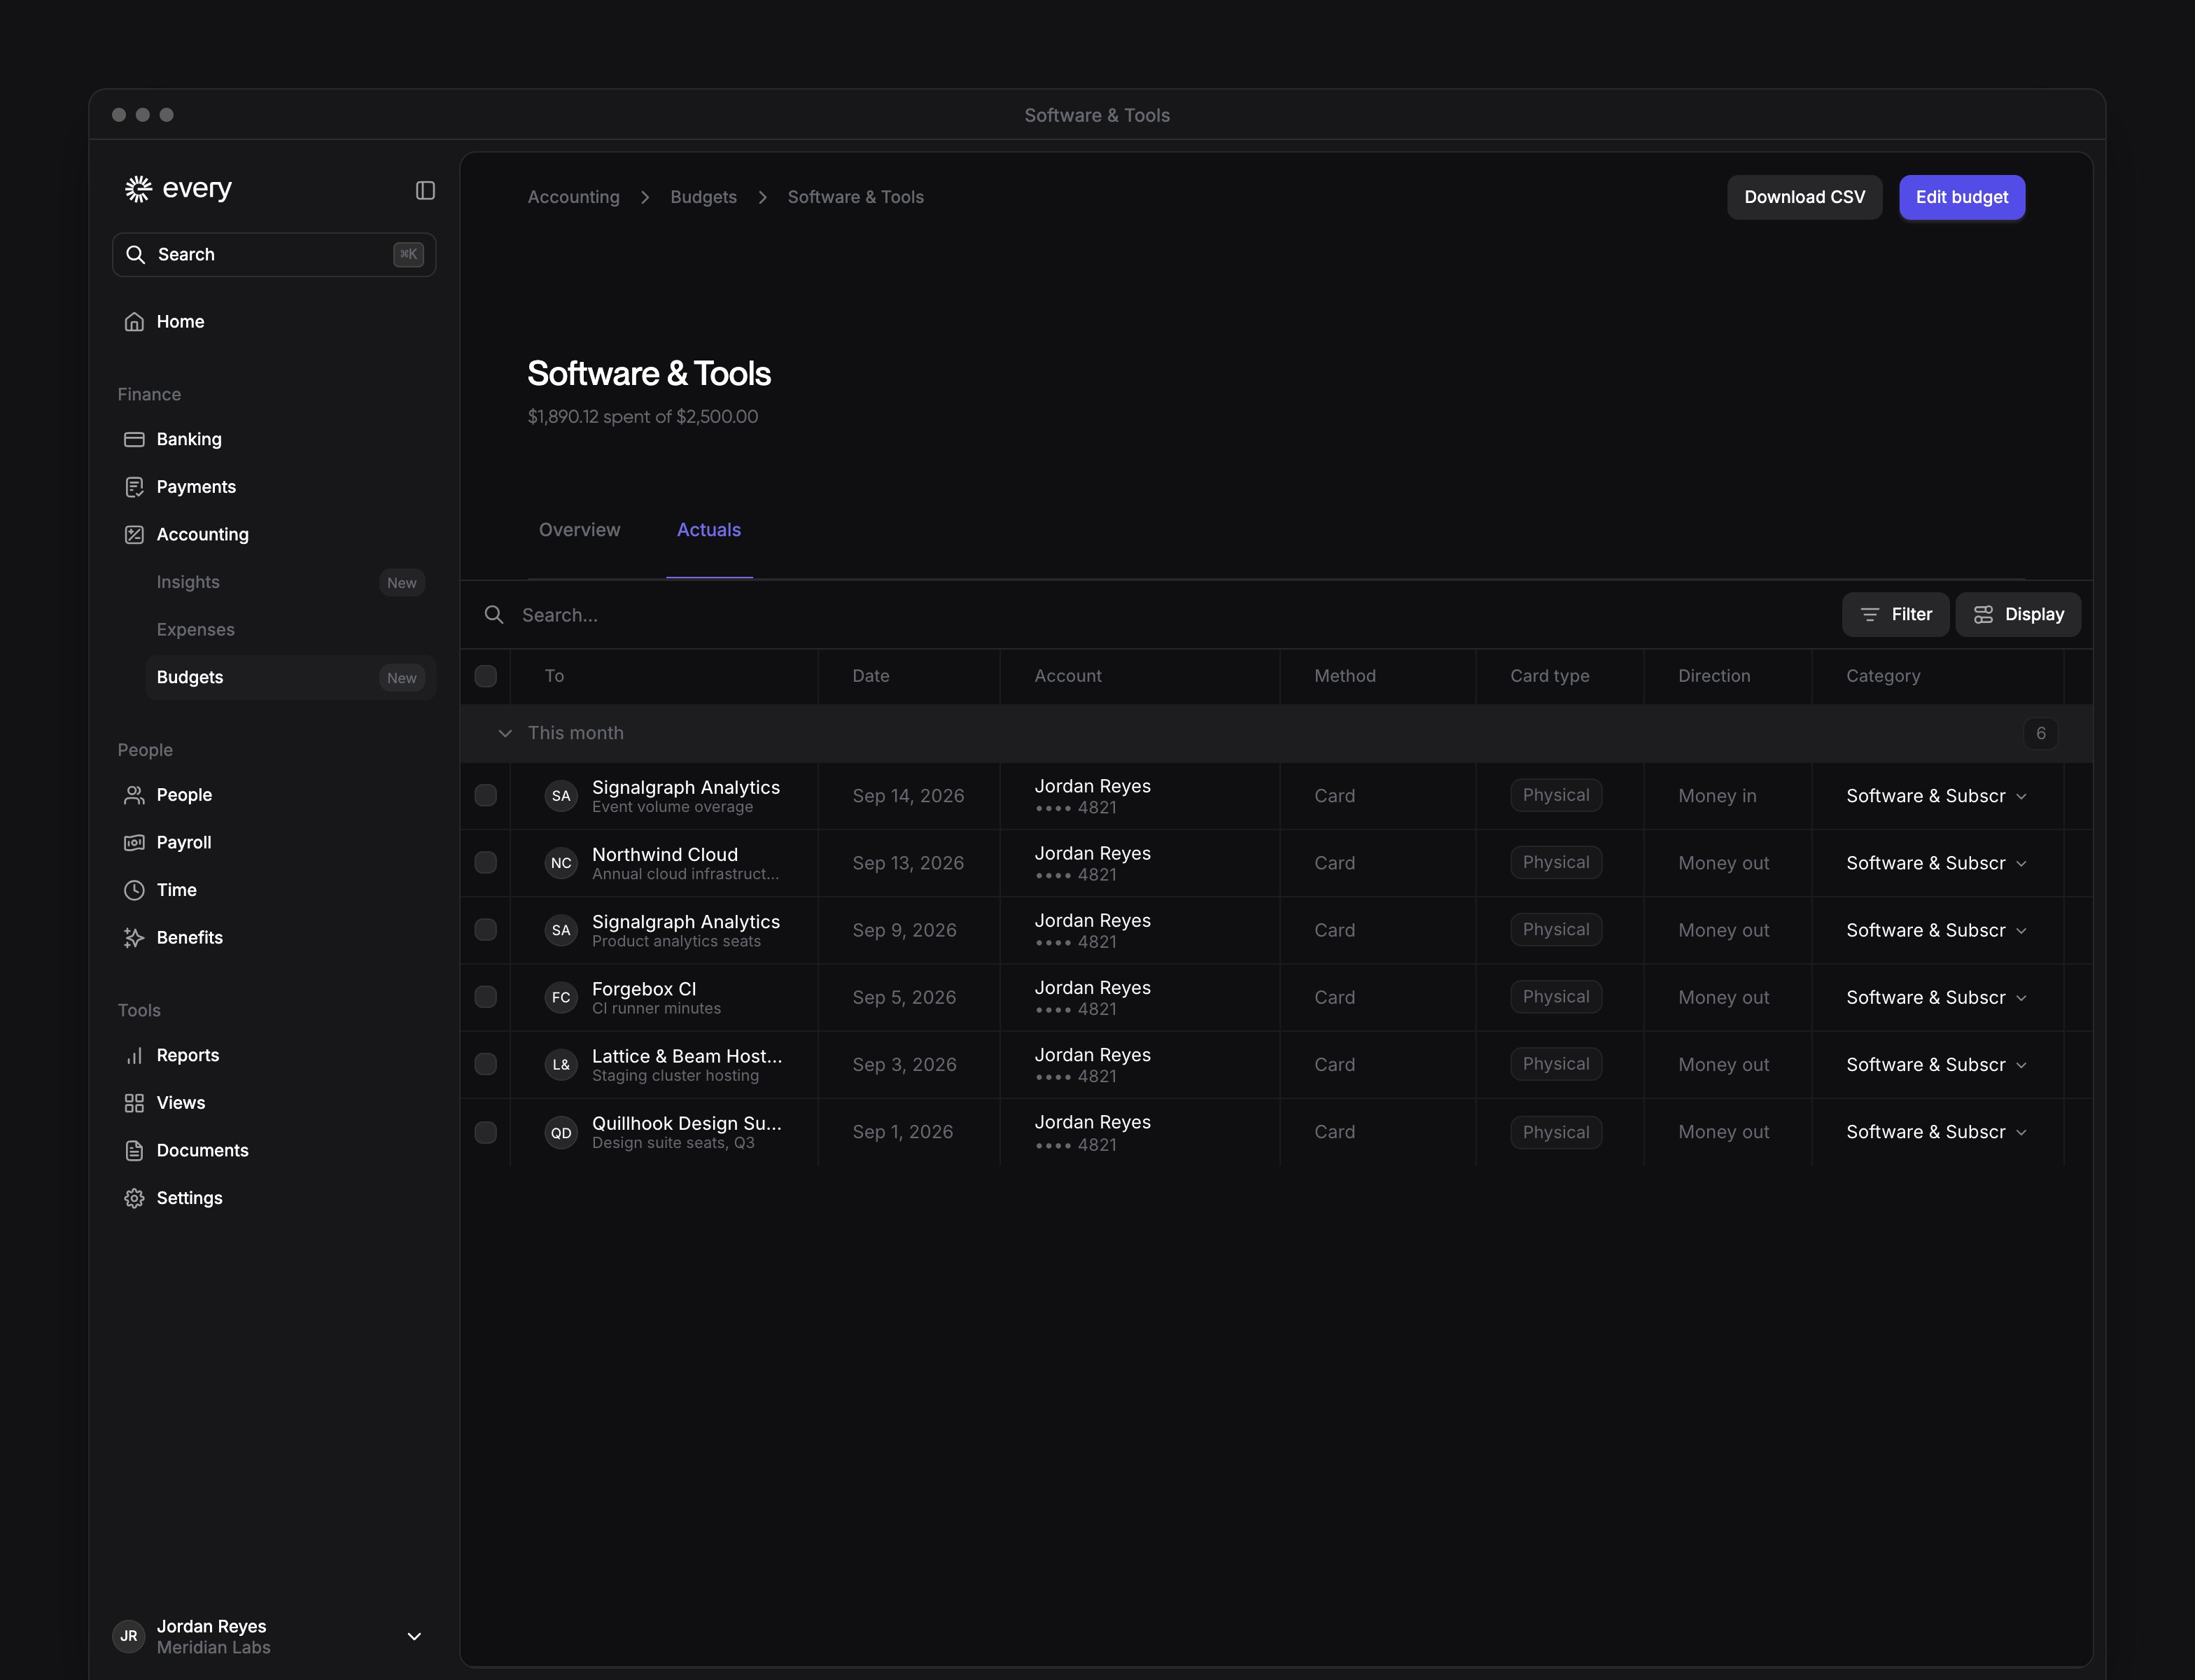Click the Download CSV button

pos(1804,197)
